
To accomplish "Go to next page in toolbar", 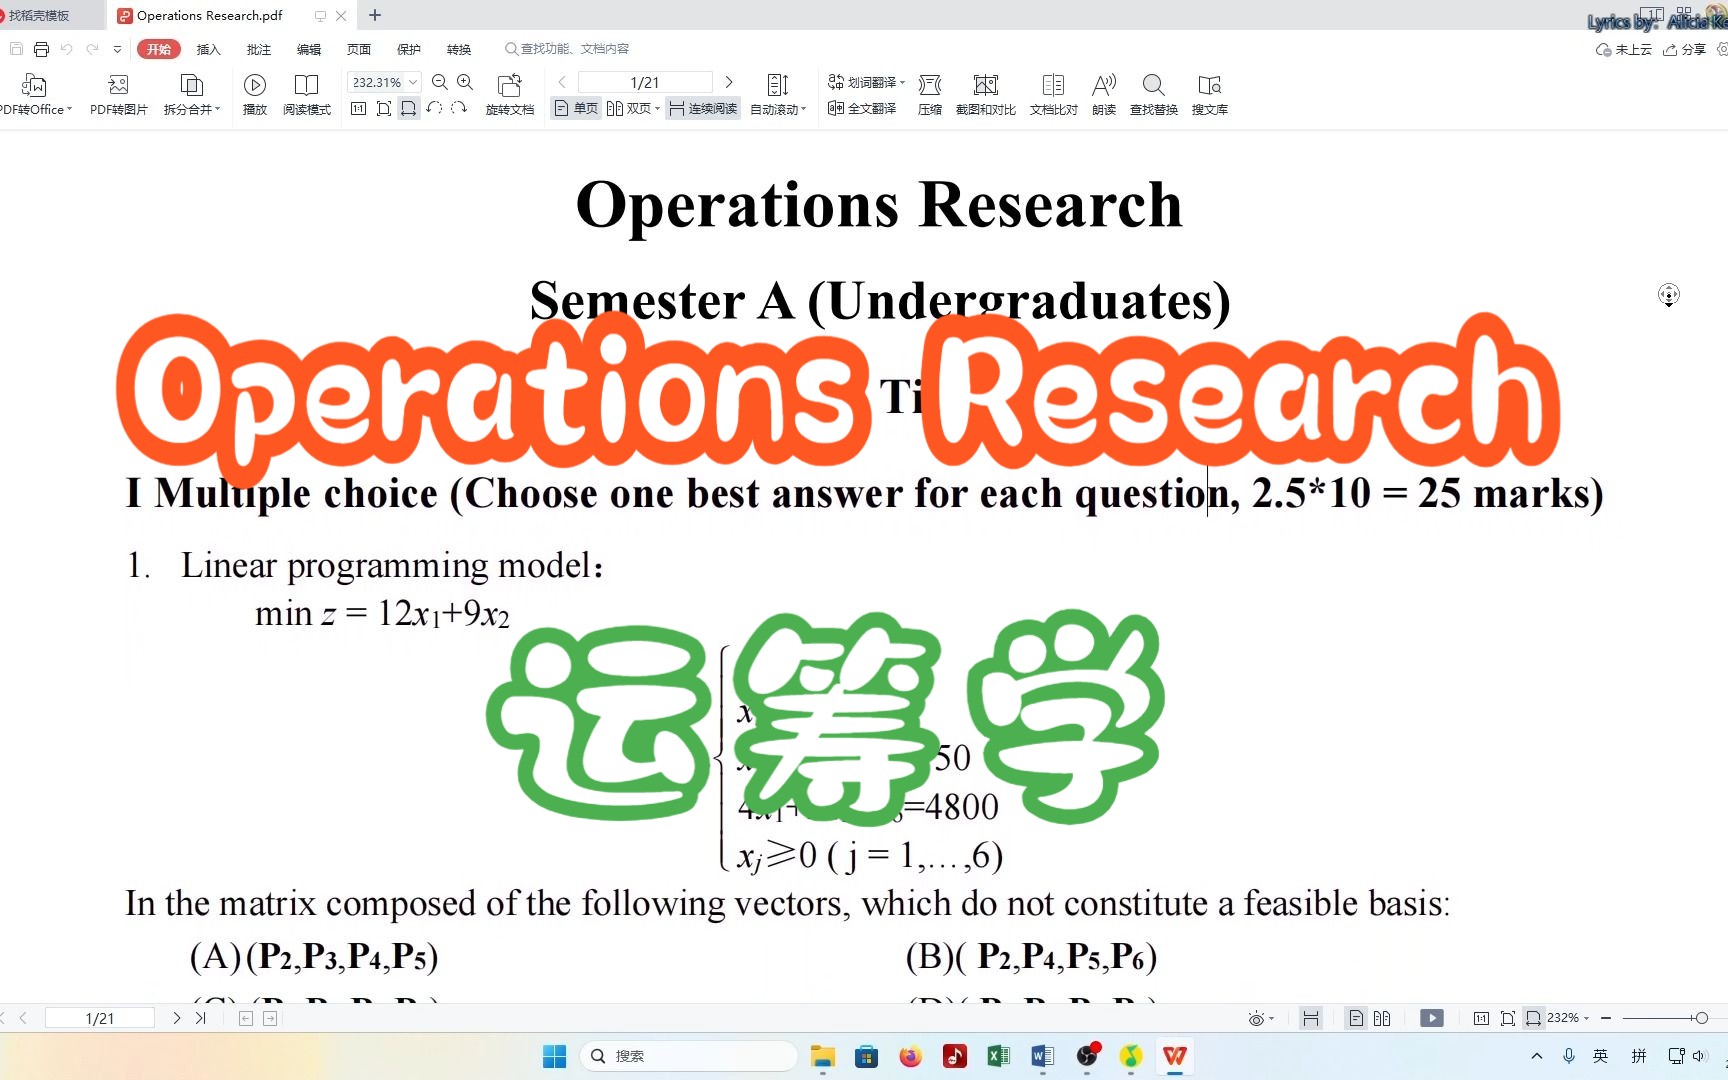I will 729,82.
